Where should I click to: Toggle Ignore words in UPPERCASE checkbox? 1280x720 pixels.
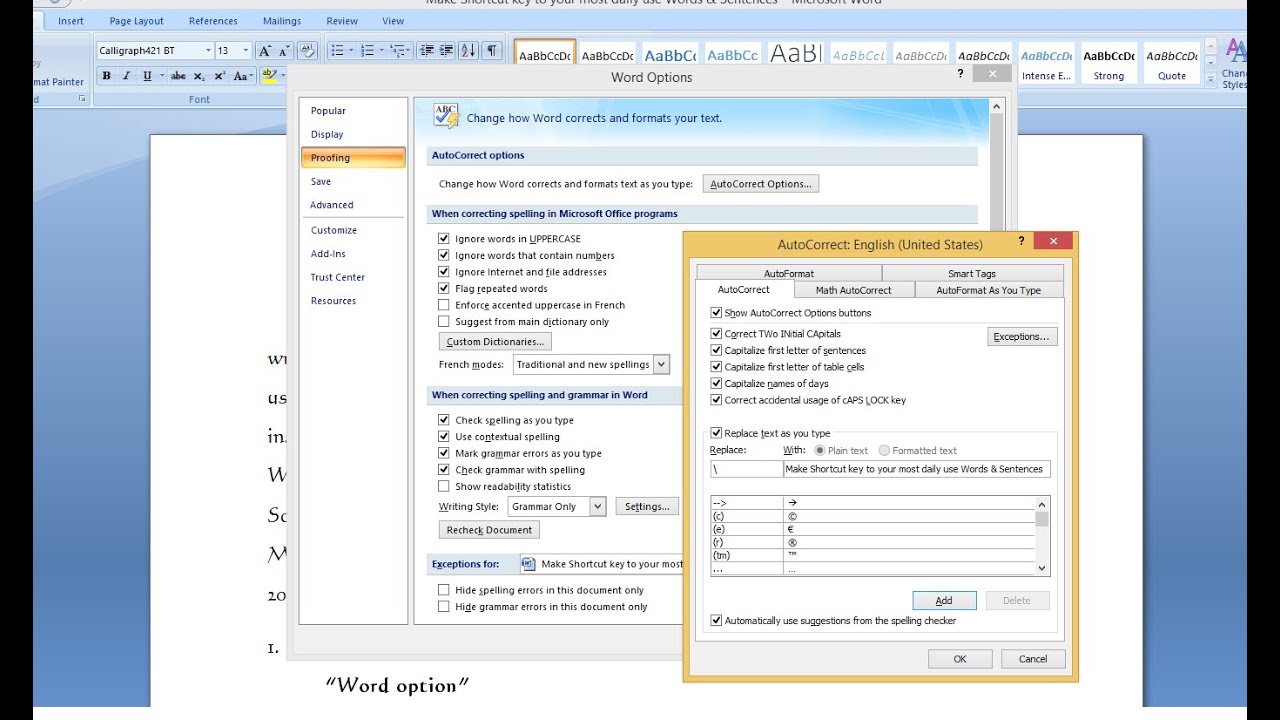tap(444, 239)
